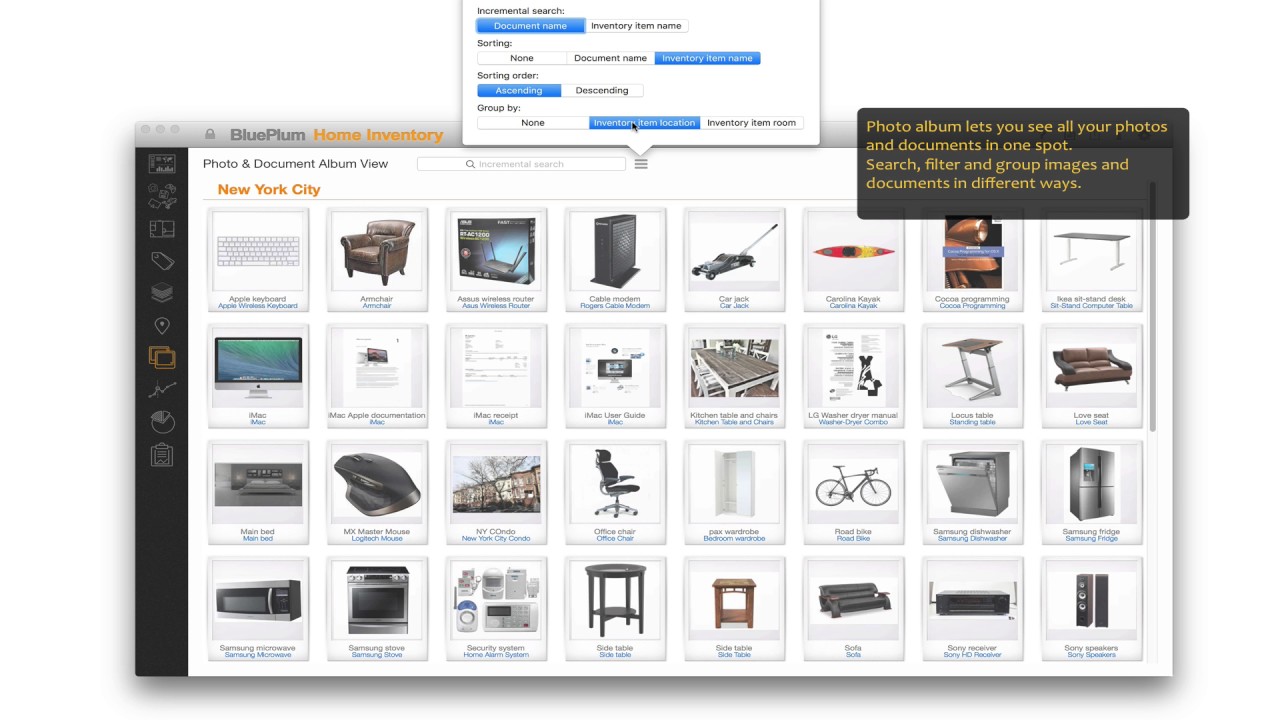The image size is (1280, 720).
Task: Open the Road bike photo thumbnail
Action: [x=853, y=486]
